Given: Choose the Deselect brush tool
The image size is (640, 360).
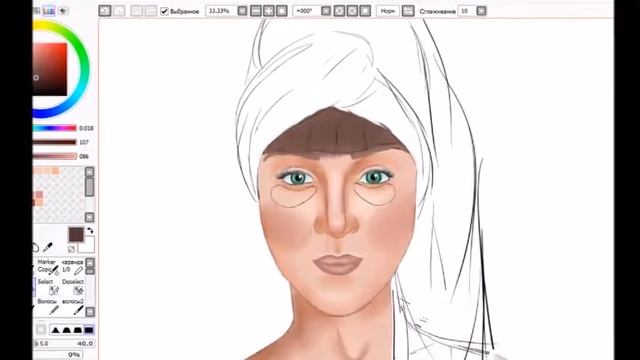Looking at the screenshot, I should pyautogui.click(x=73, y=287).
